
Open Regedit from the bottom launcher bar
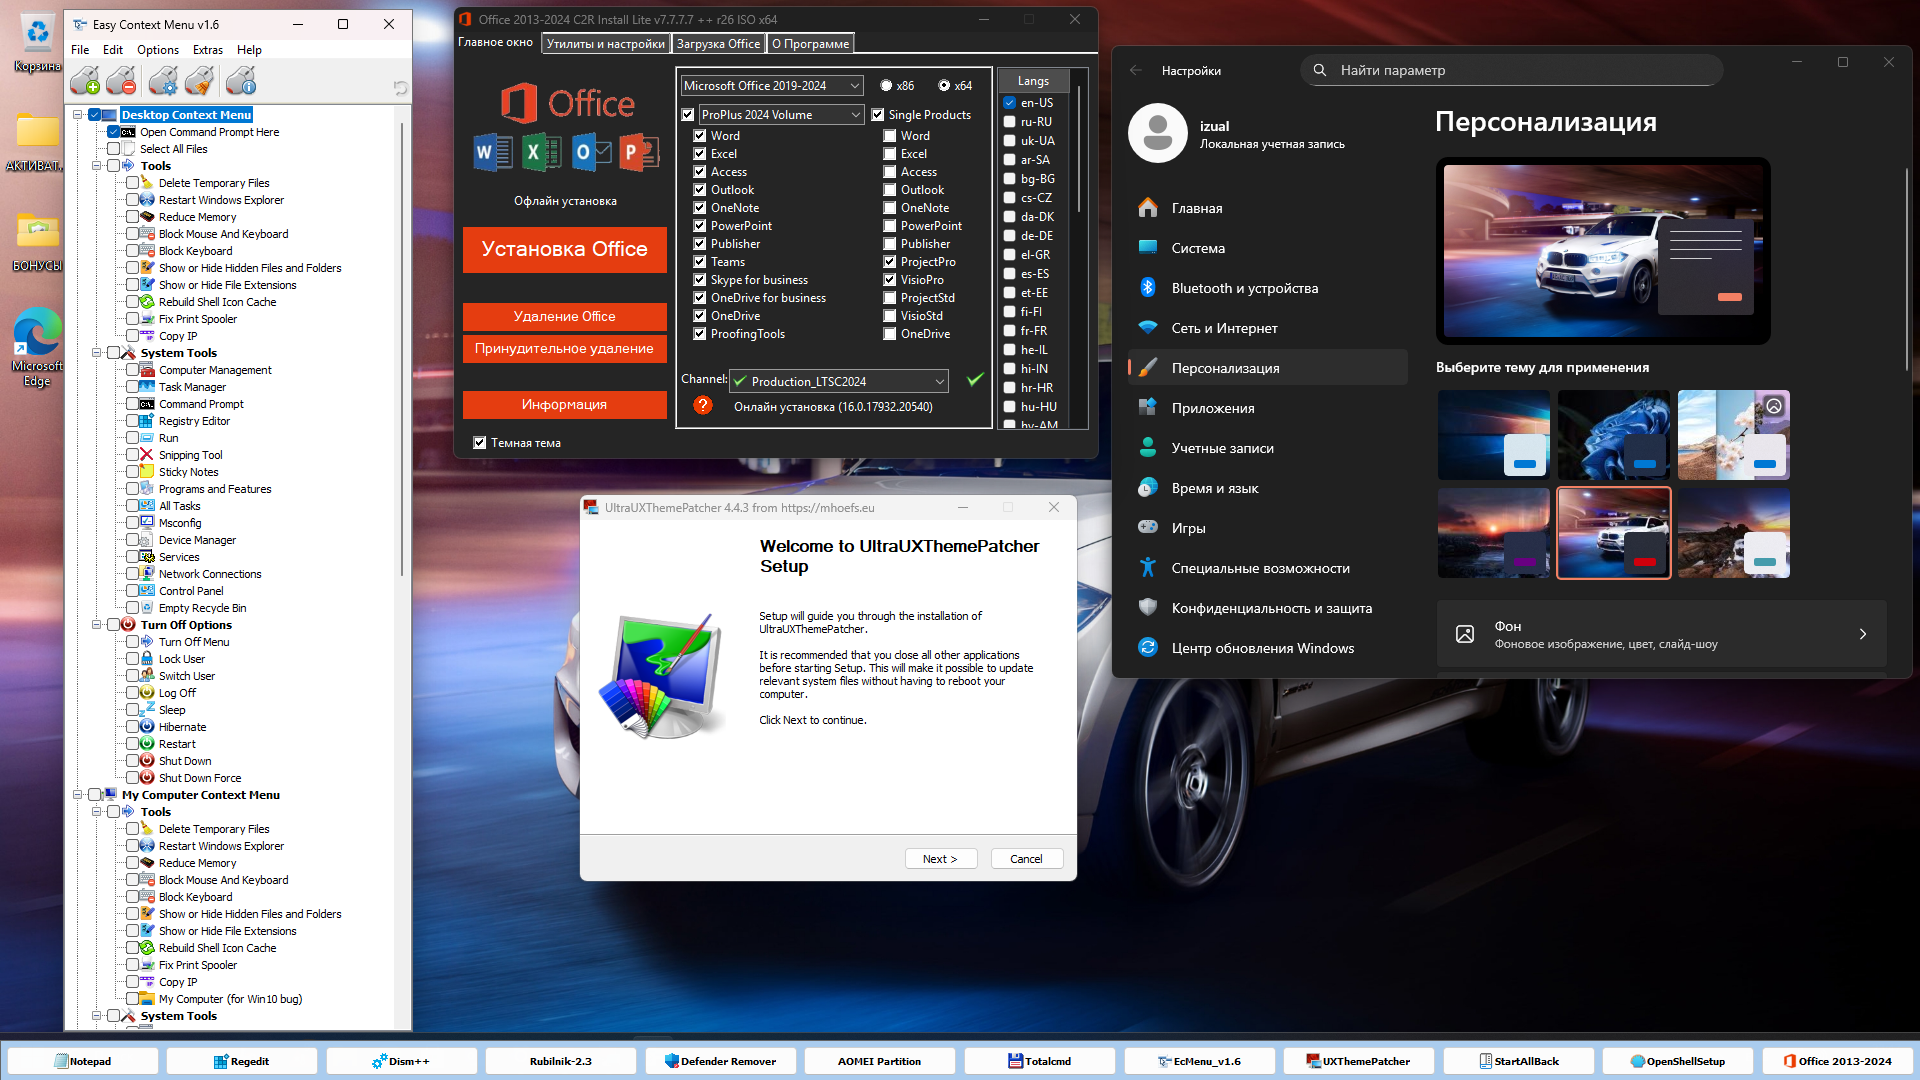coord(241,1061)
